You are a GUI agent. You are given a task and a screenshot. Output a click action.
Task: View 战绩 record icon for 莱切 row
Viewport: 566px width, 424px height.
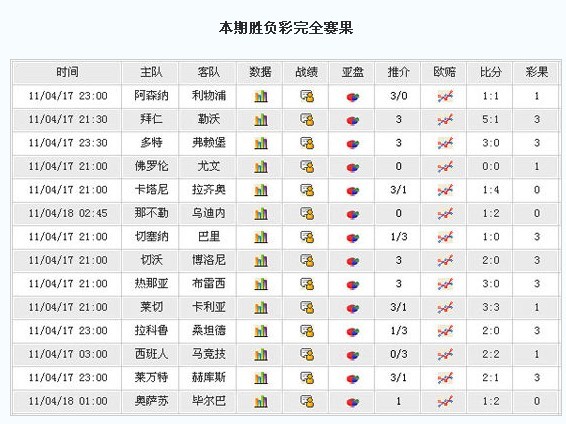307,307
